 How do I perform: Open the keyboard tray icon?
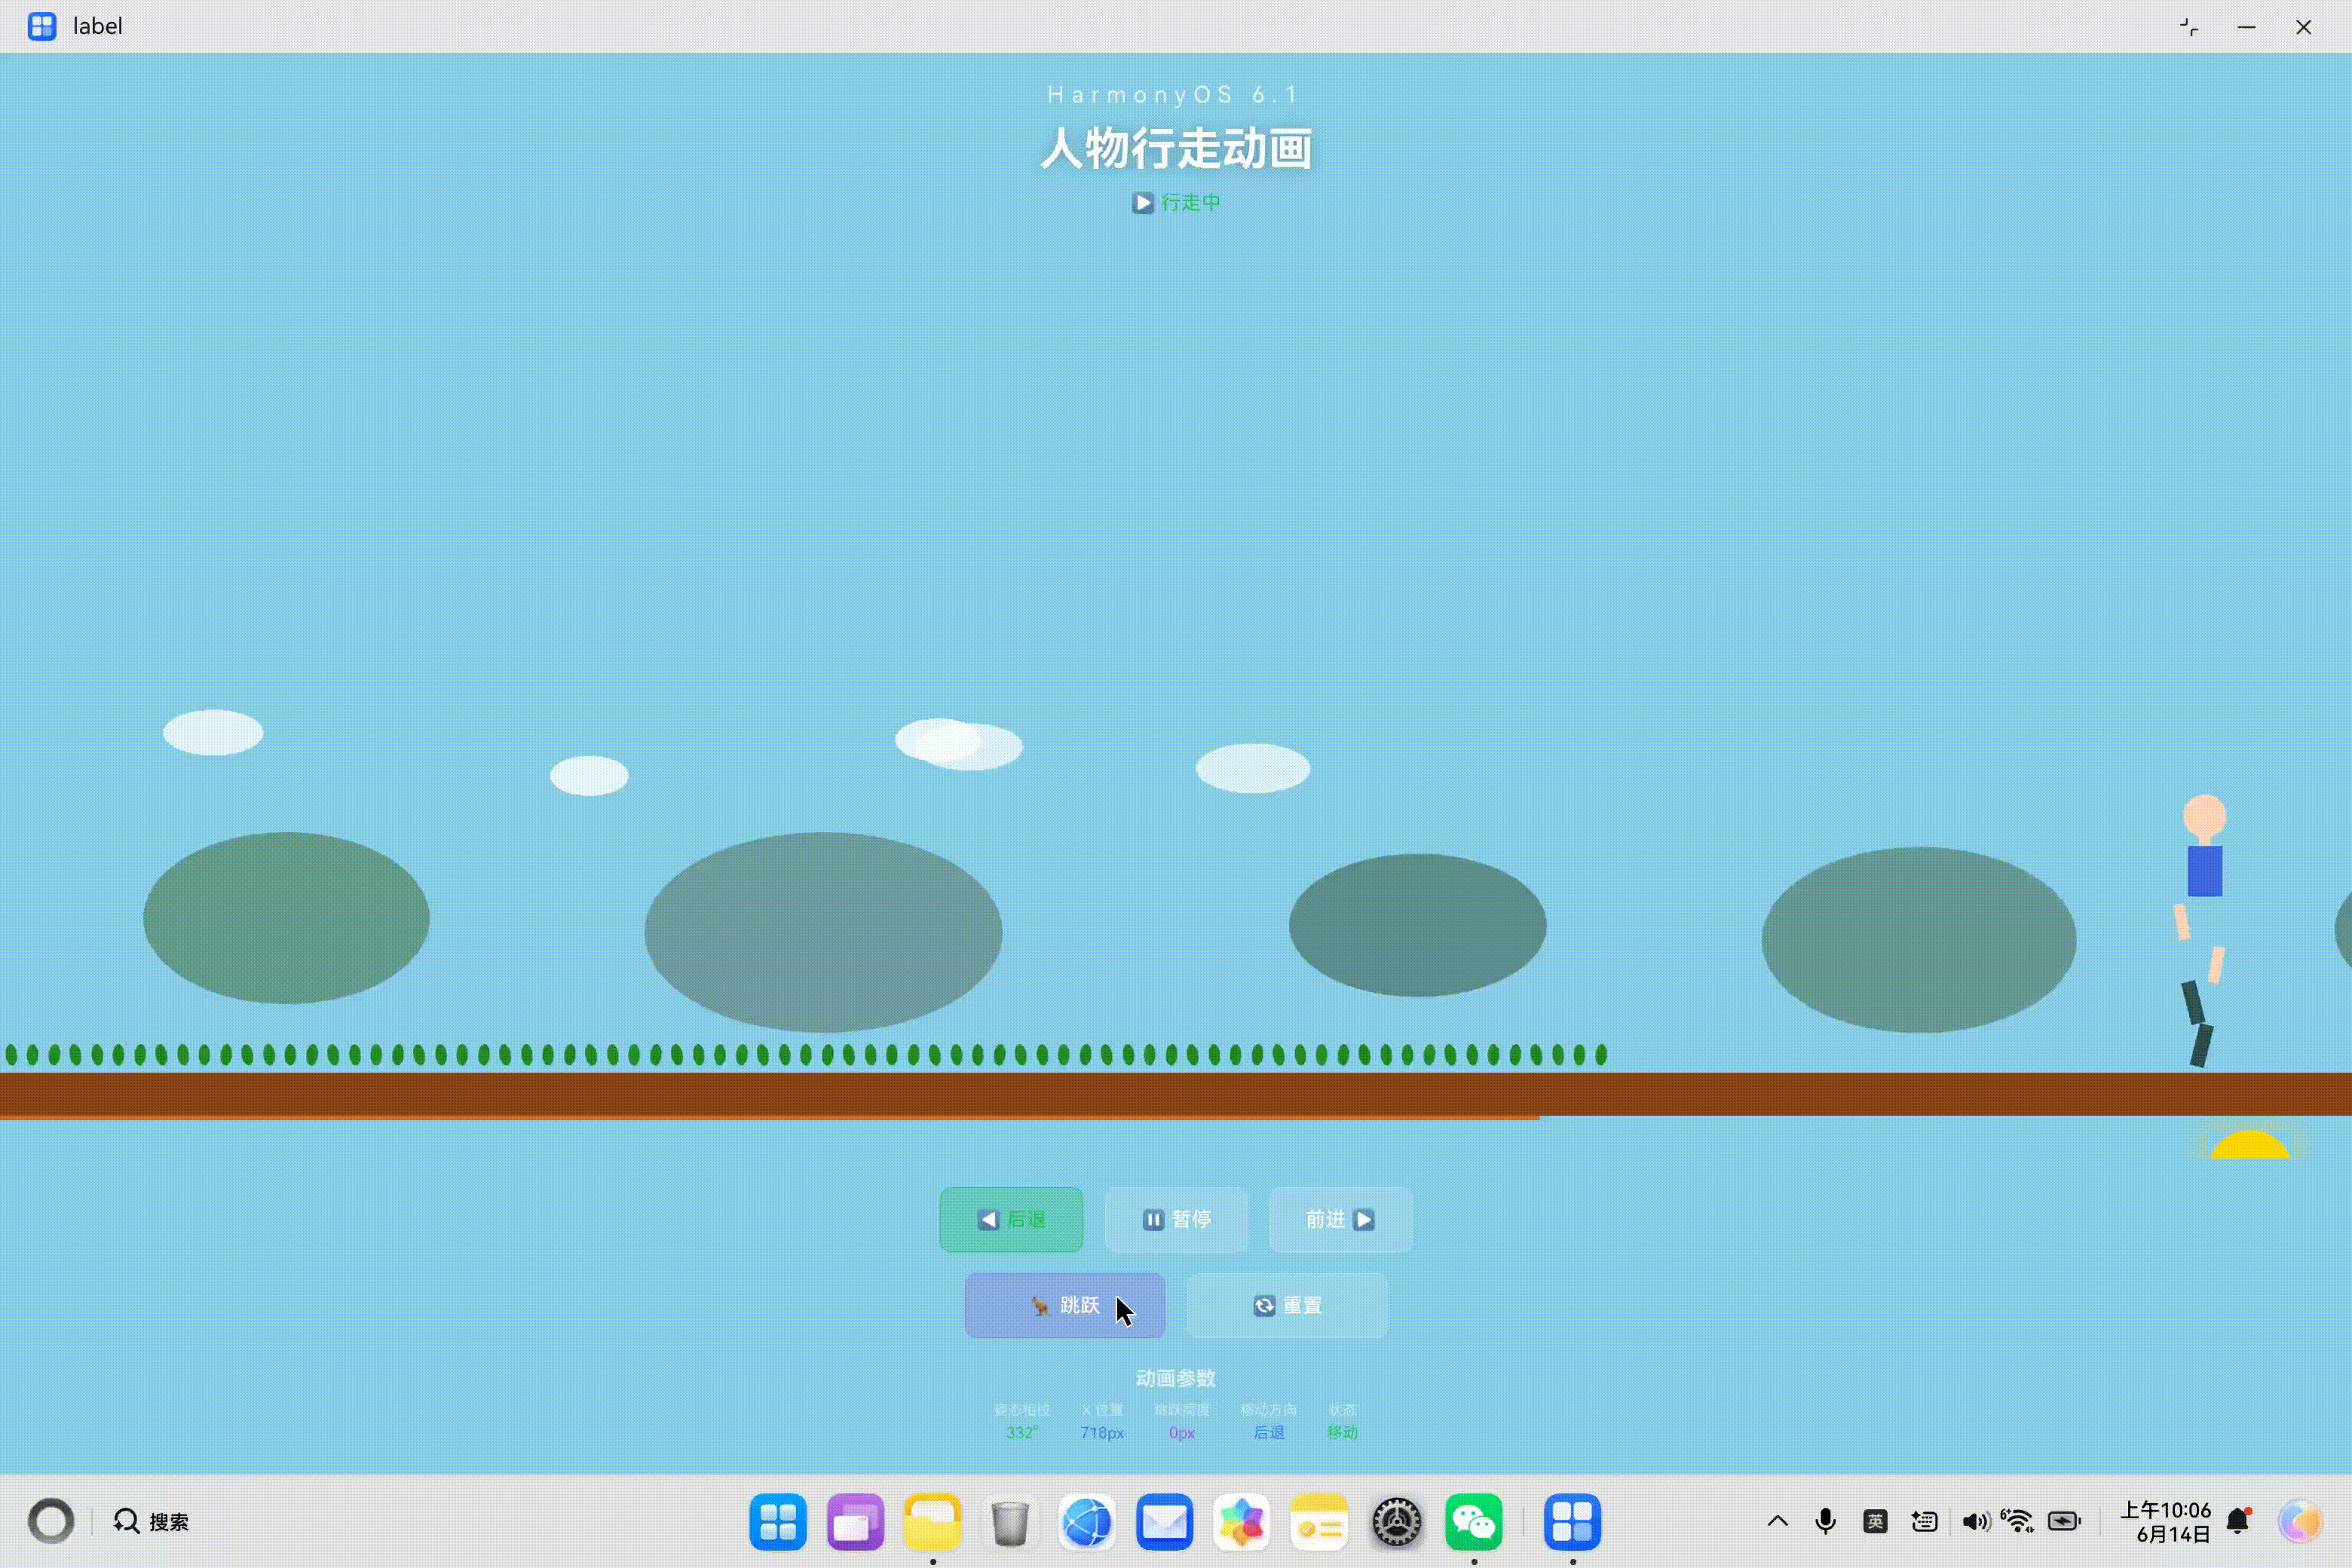pos(1924,1522)
